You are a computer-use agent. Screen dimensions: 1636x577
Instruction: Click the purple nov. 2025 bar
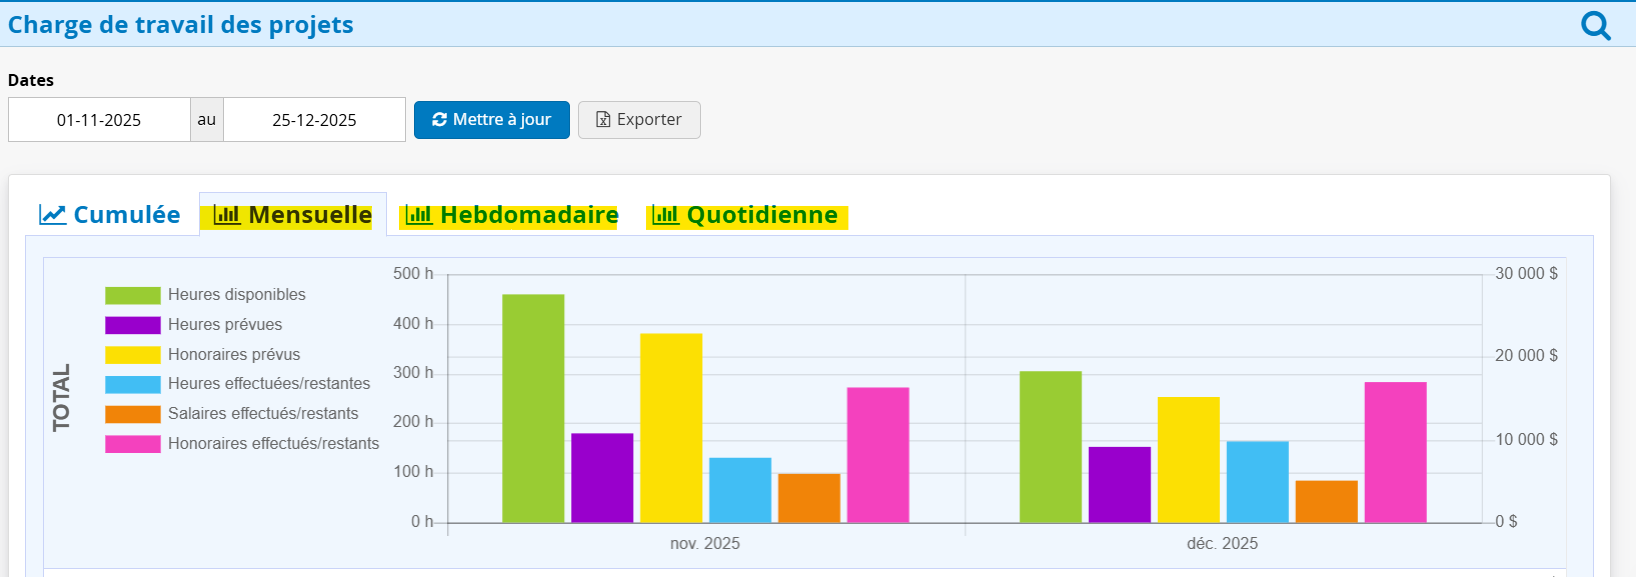[x=602, y=478]
